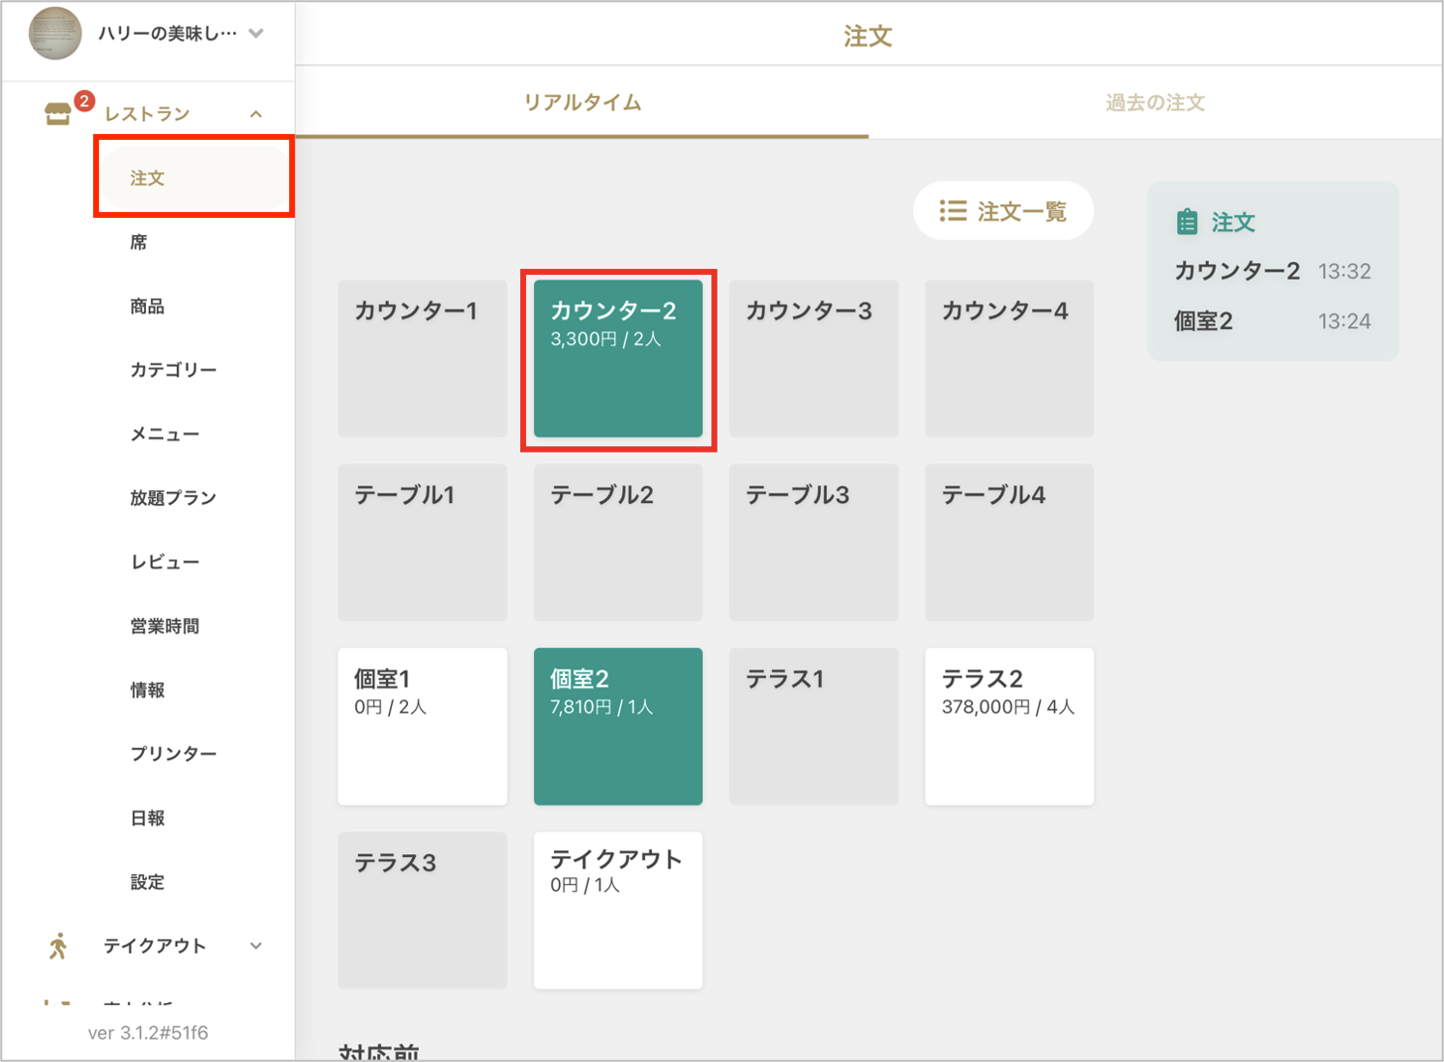Click the restaurant store icon in sidebar

click(x=57, y=114)
